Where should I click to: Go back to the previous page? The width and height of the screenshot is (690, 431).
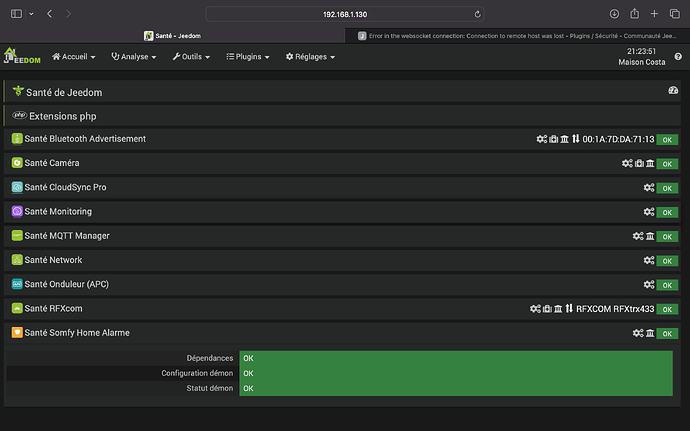tap(50, 14)
